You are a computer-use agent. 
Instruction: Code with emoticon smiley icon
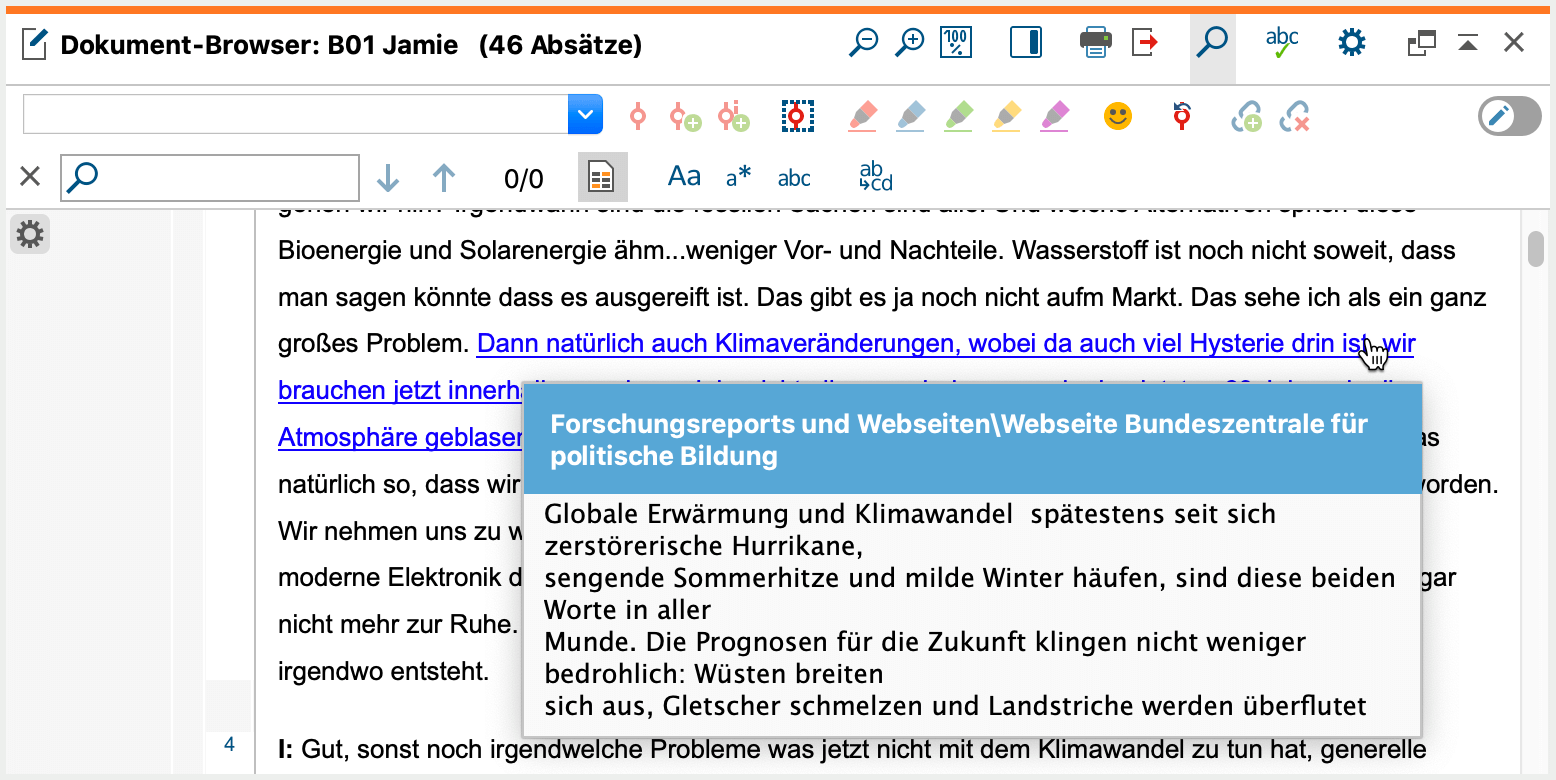click(x=1118, y=117)
